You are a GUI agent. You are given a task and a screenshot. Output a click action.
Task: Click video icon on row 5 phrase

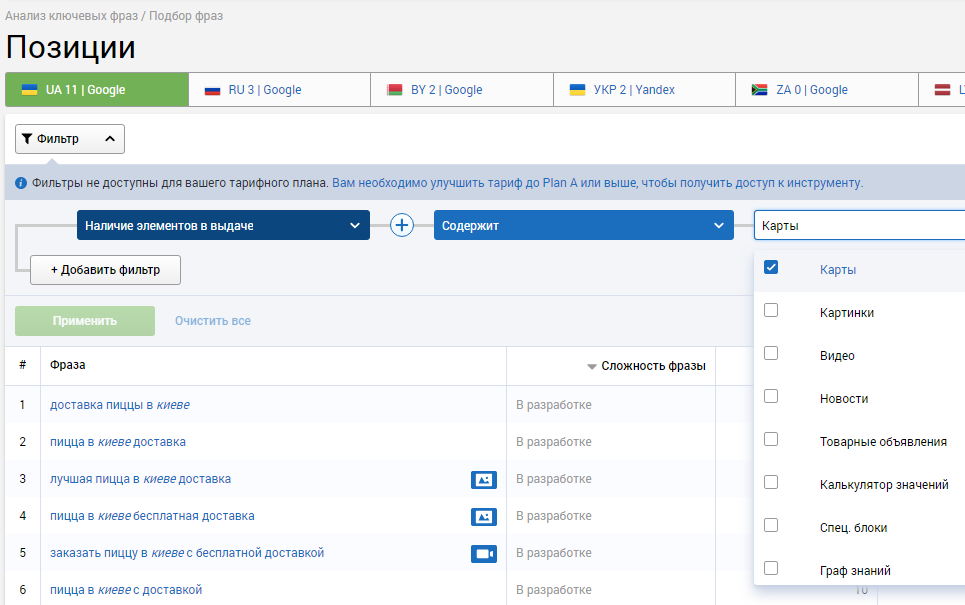[484, 554]
